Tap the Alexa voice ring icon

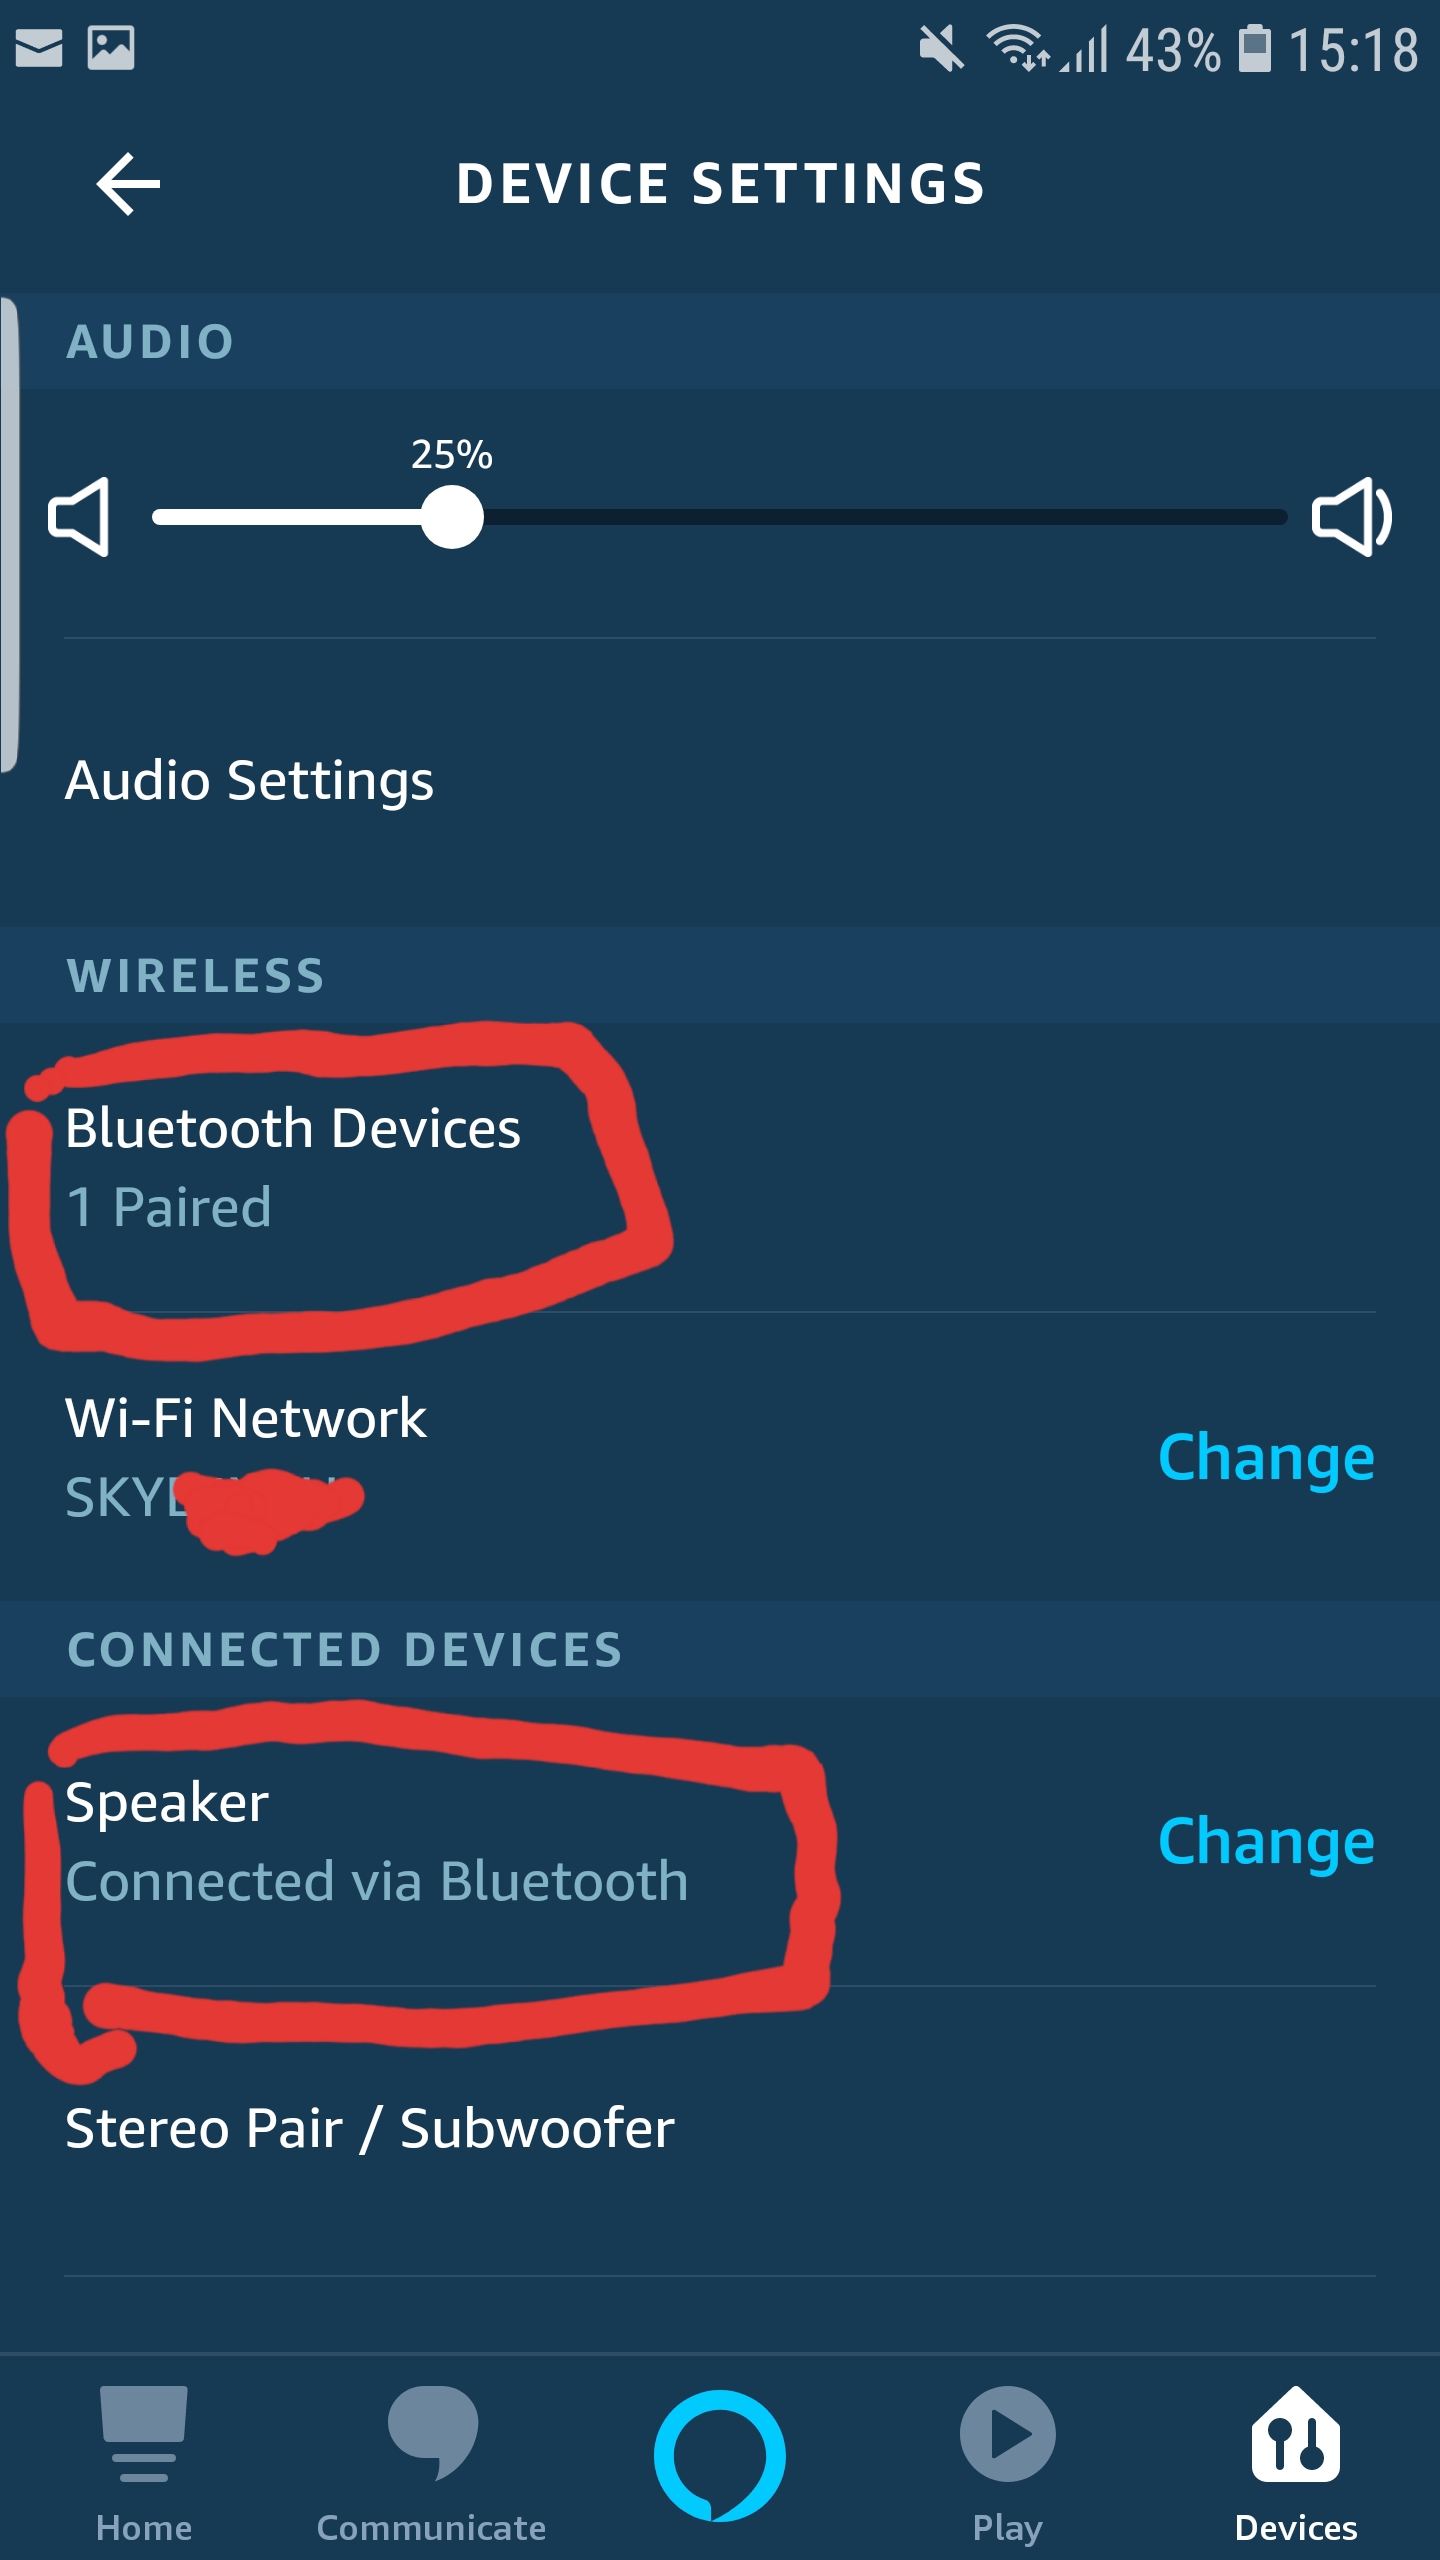[719, 2455]
